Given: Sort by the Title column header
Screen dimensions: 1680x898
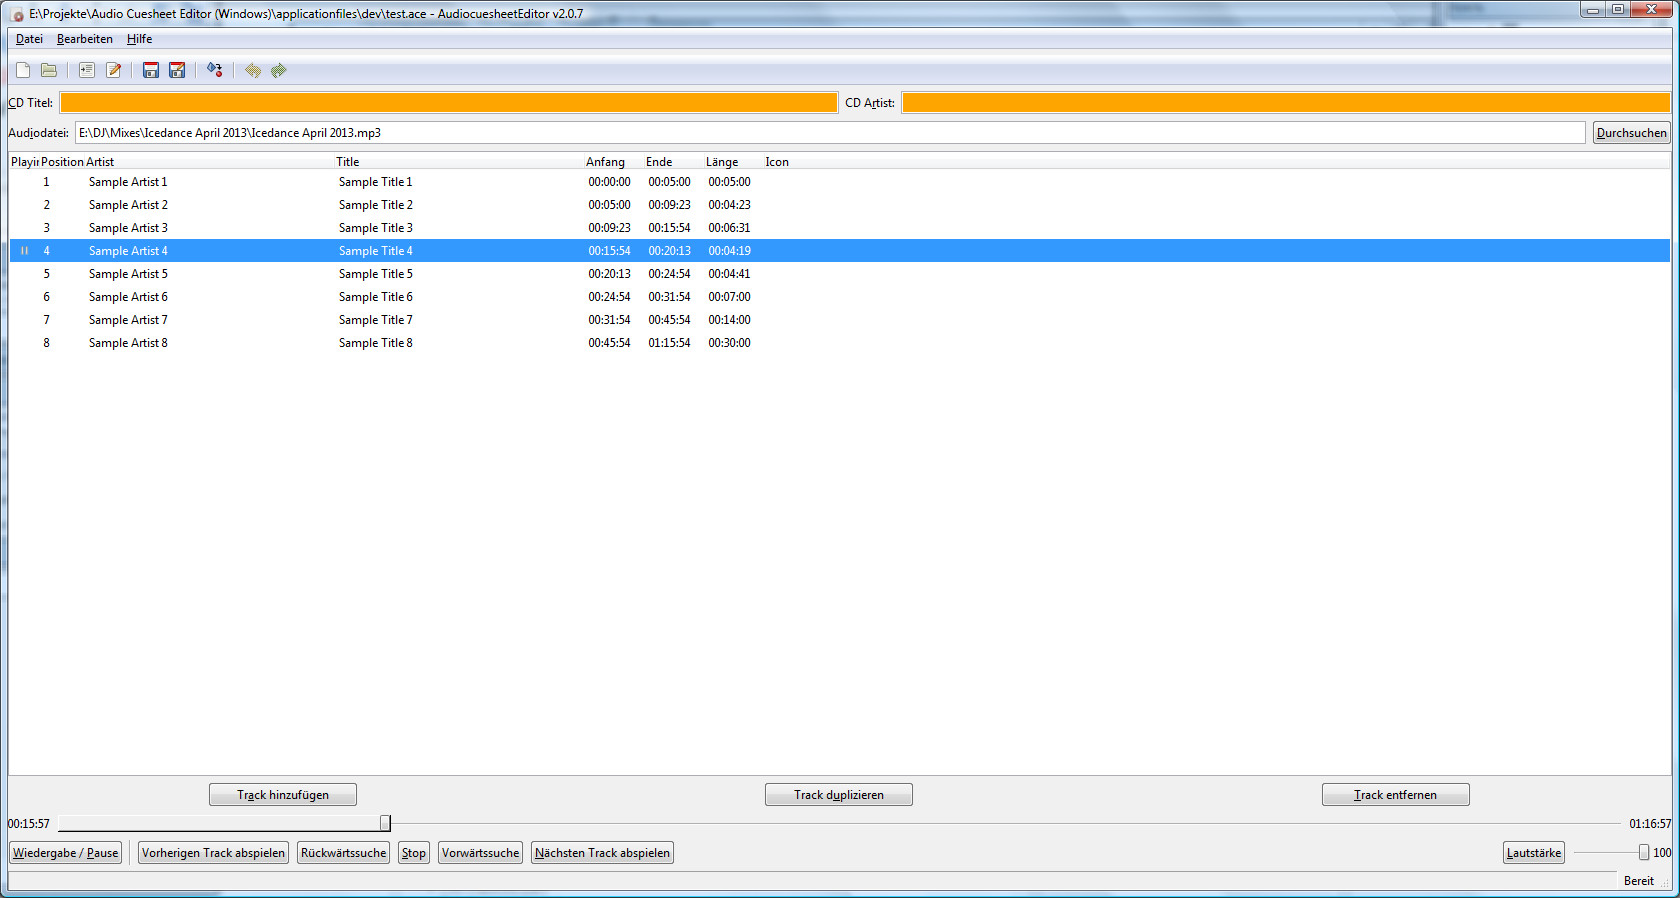Looking at the screenshot, I should [x=459, y=162].
